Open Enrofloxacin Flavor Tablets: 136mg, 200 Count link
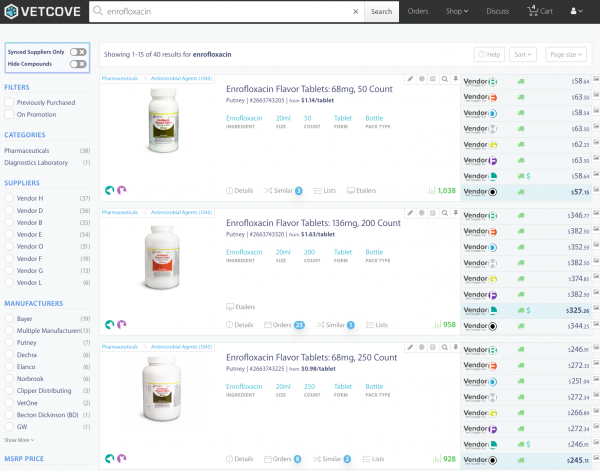 pyautogui.click(x=312, y=224)
